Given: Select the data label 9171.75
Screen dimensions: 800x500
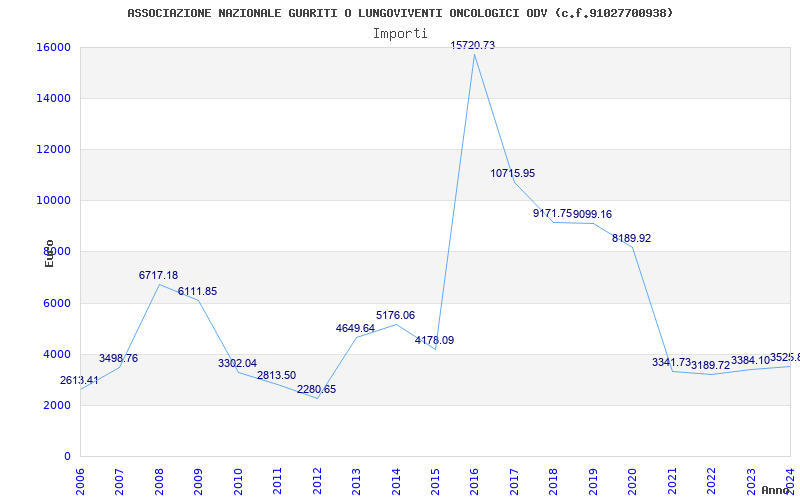Looking at the screenshot, I should click(552, 213).
